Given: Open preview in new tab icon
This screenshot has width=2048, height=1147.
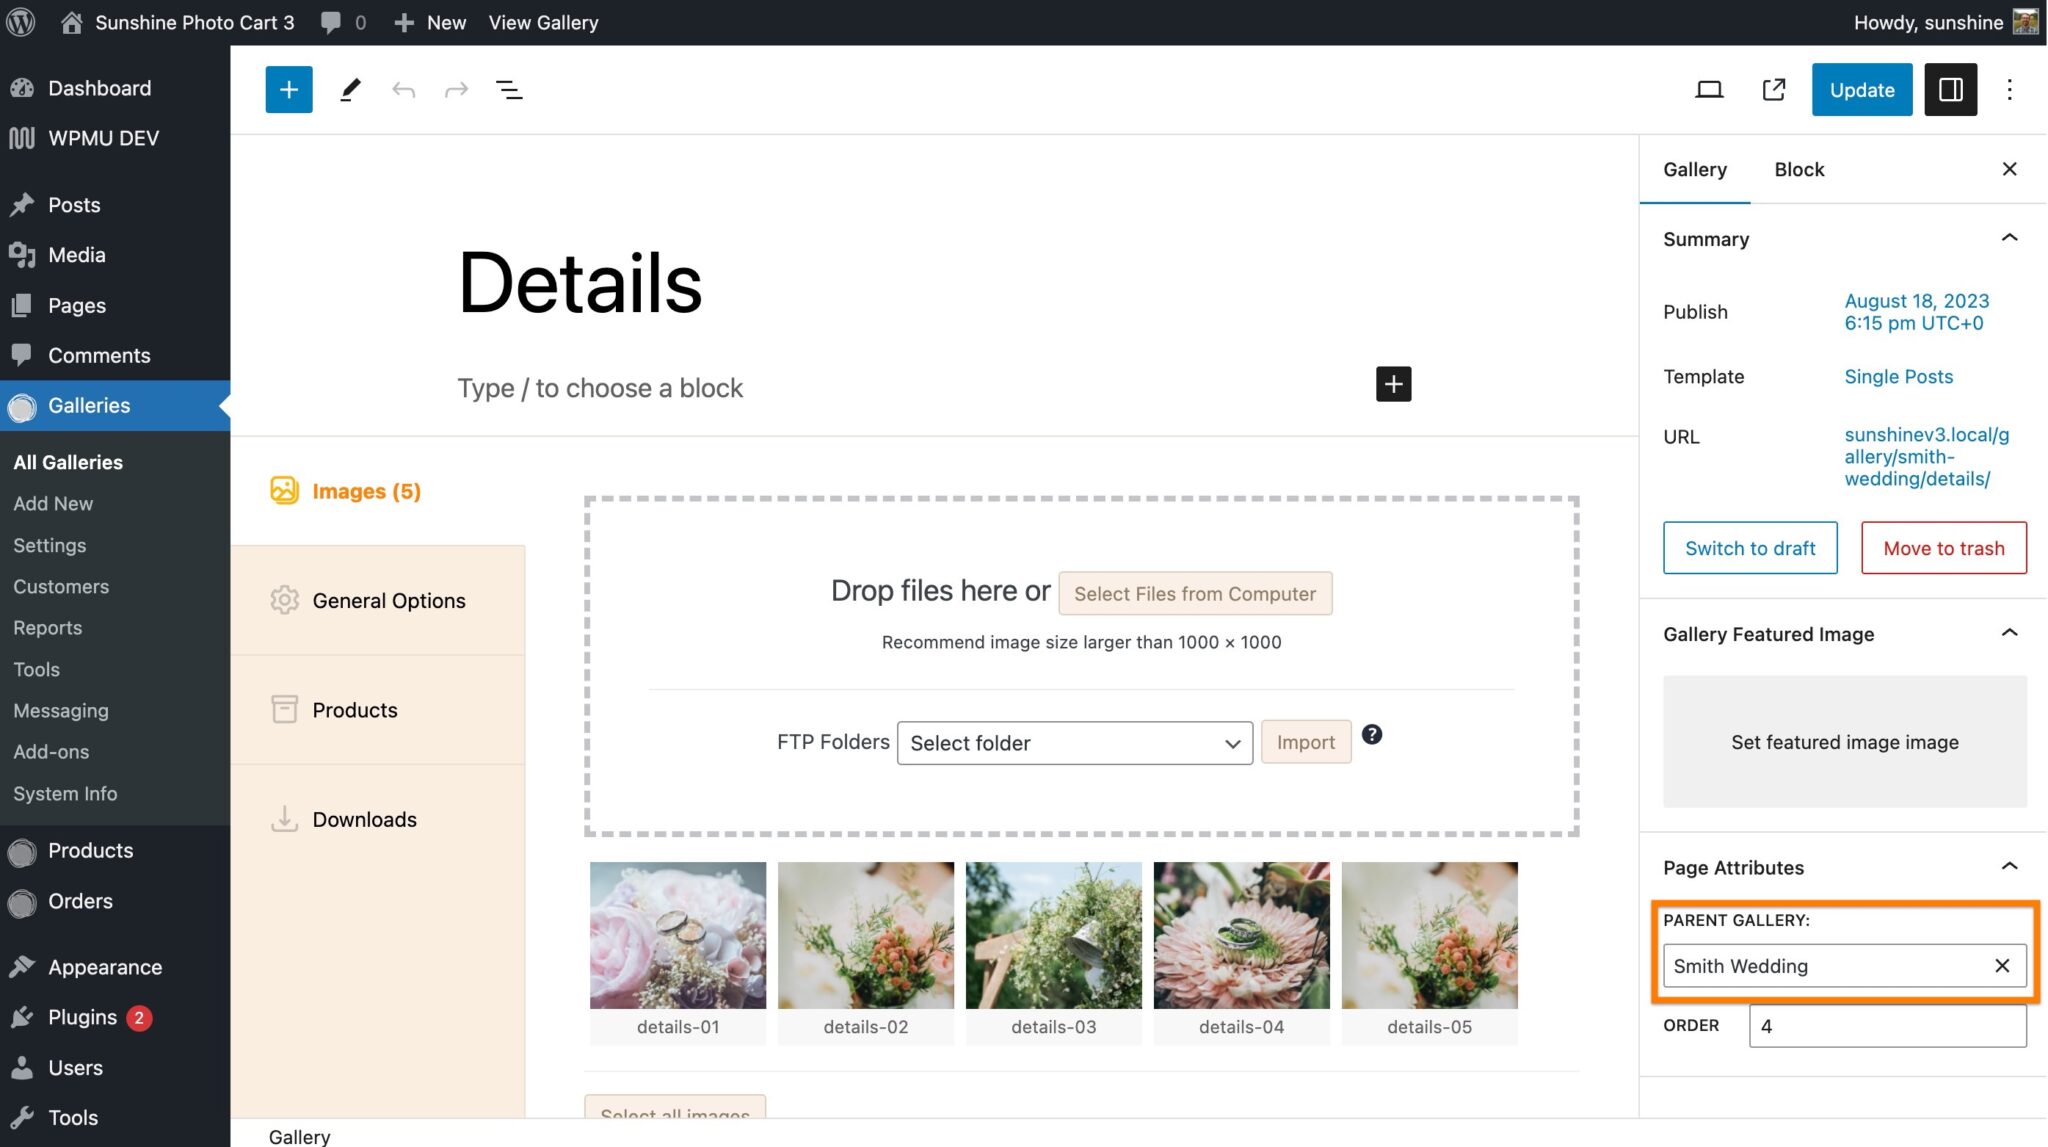Looking at the screenshot, I should tap(1773, 89).
